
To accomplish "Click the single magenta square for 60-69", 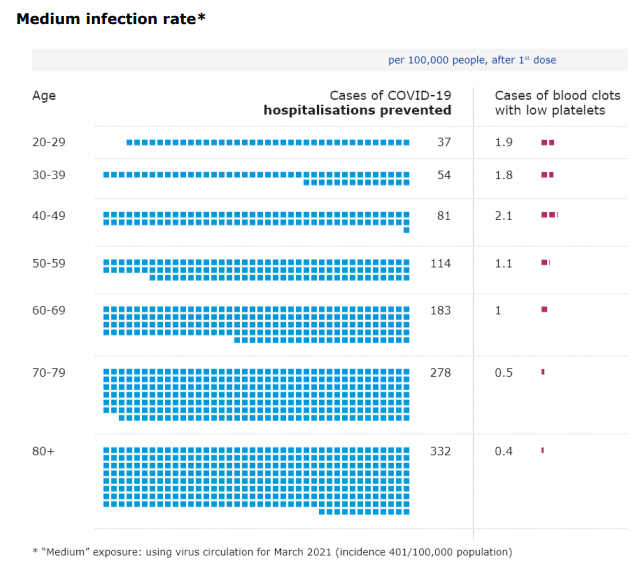I will 544,310.
